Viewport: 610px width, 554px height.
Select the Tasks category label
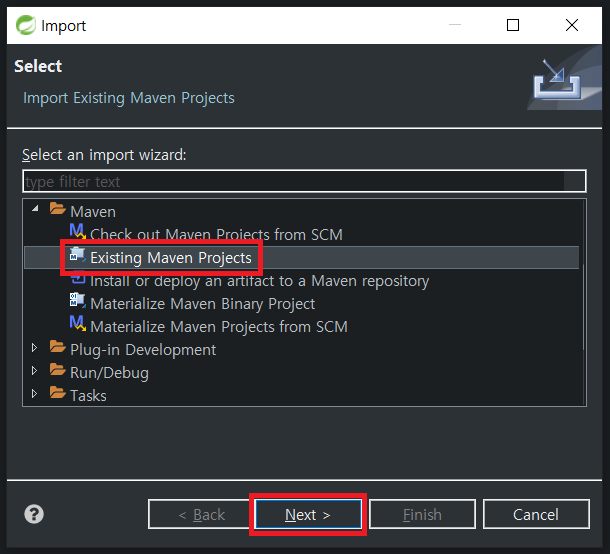click(x=88, y=395)
